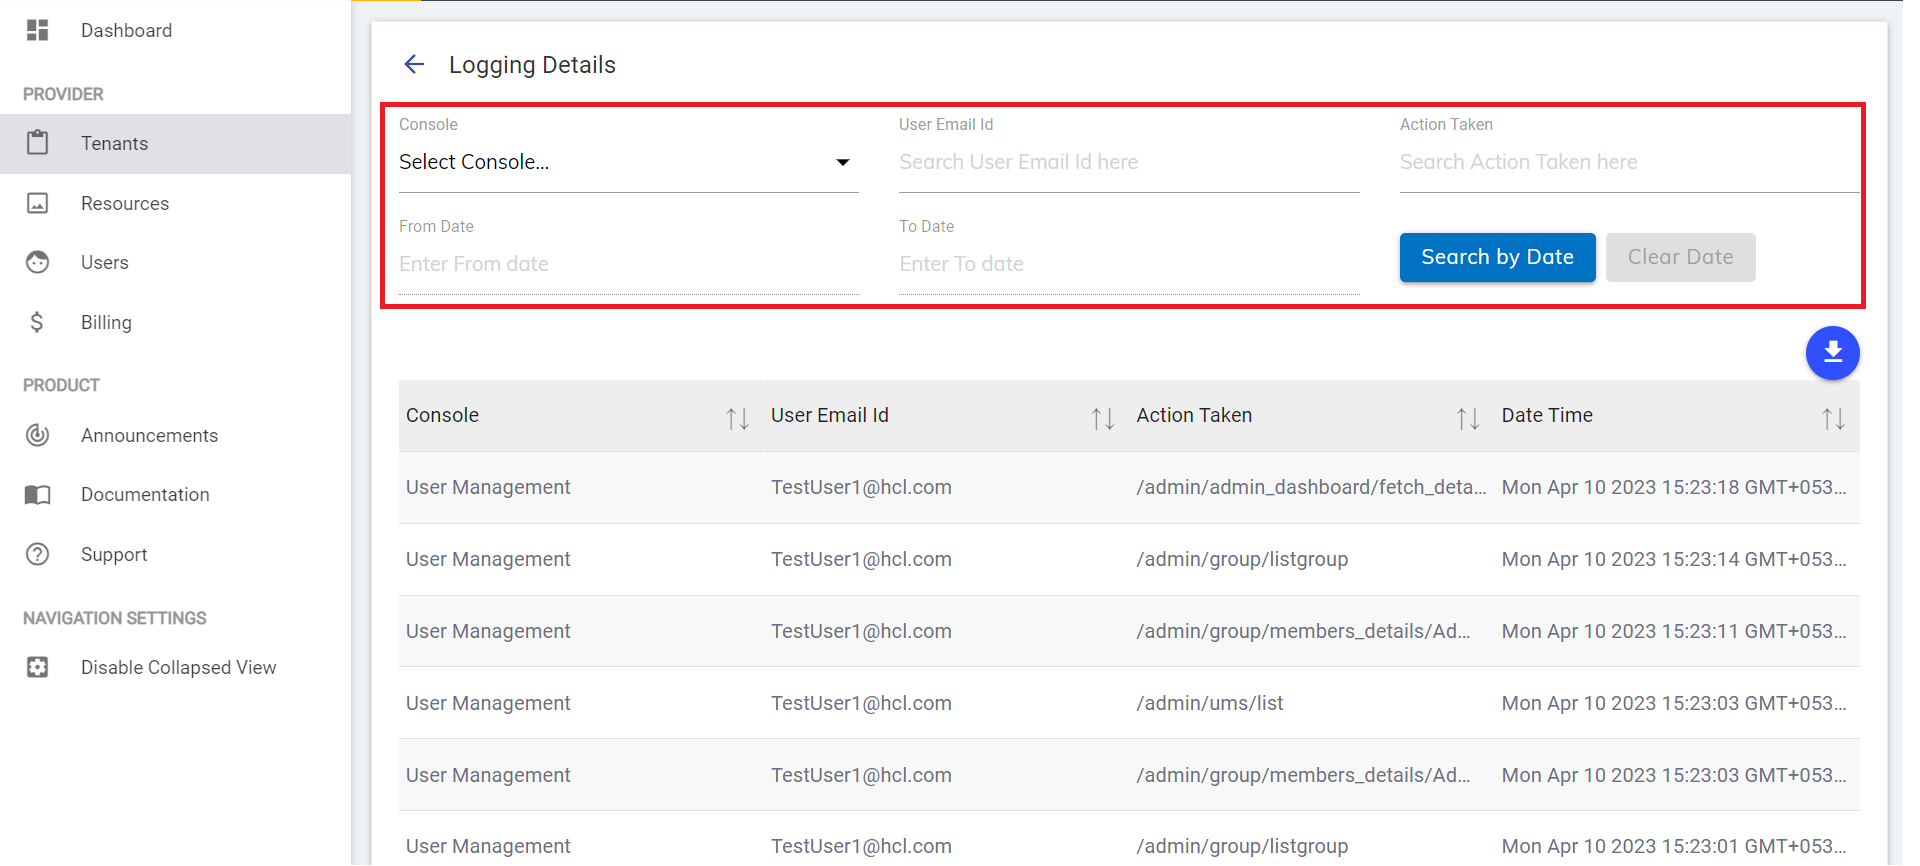
Task: Click the To Date input field
Action: coord(1129,264)
